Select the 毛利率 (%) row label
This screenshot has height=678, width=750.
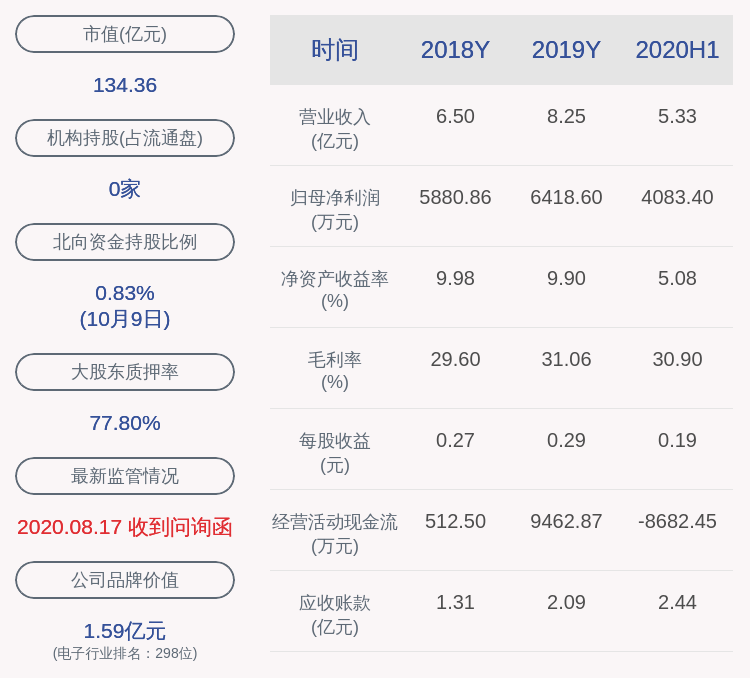tap(335, 371)
